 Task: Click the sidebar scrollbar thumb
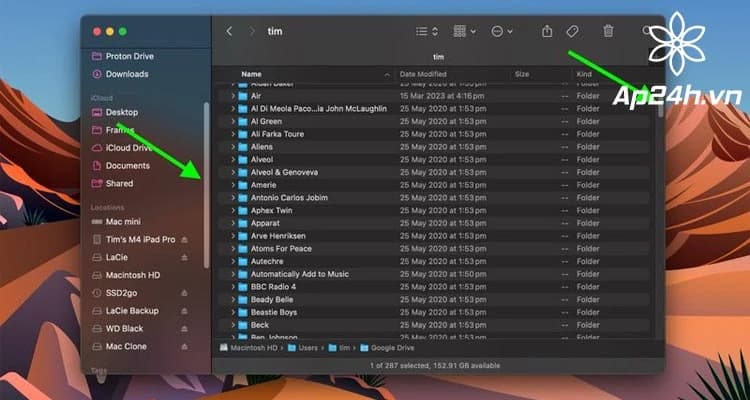pos(206,185)
